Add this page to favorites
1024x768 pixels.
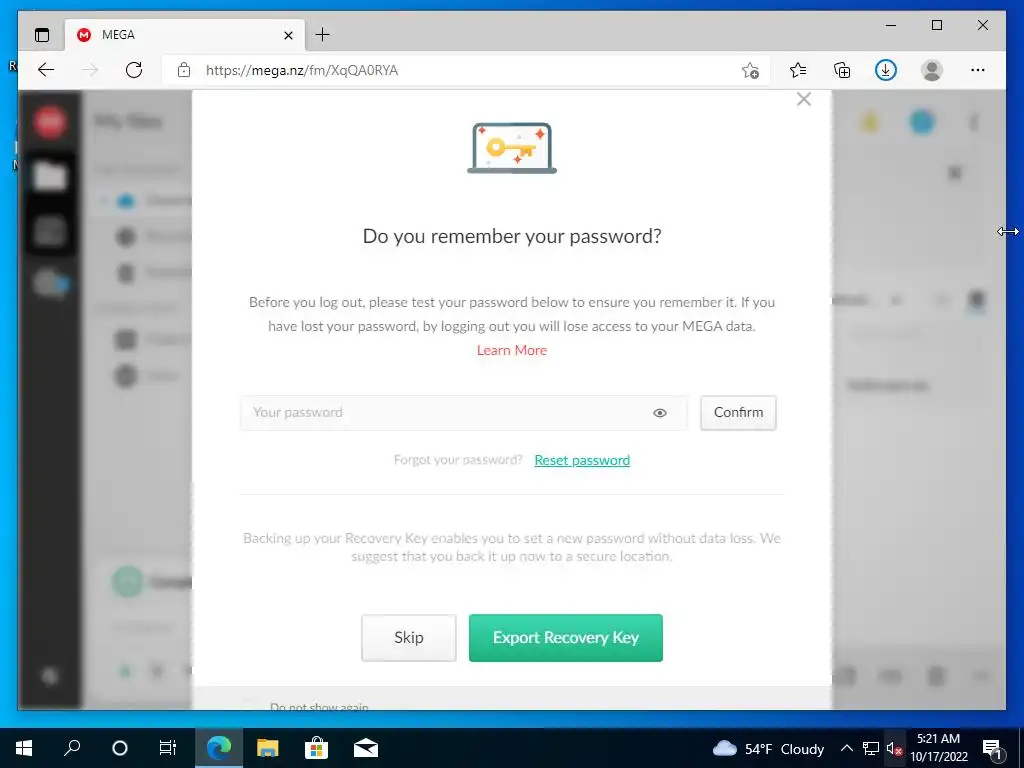click(750, 70)
